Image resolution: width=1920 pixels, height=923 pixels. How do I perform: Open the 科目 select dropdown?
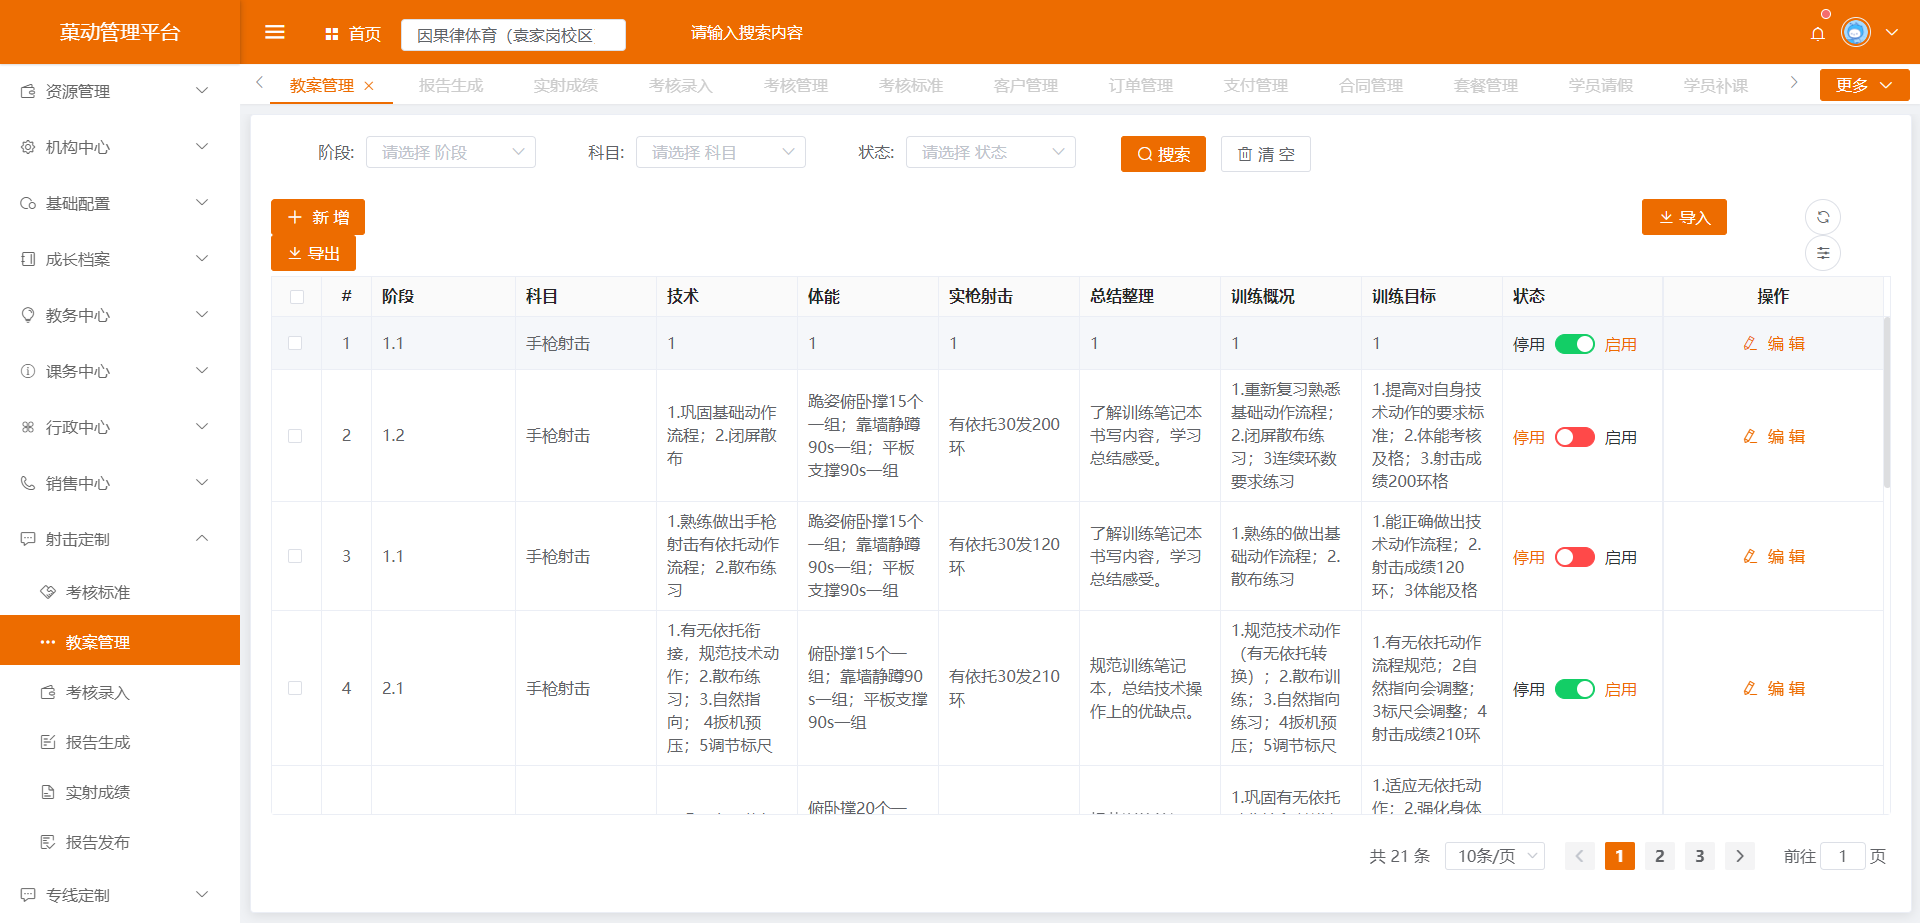pyautogui.click(x=721, y=152)
